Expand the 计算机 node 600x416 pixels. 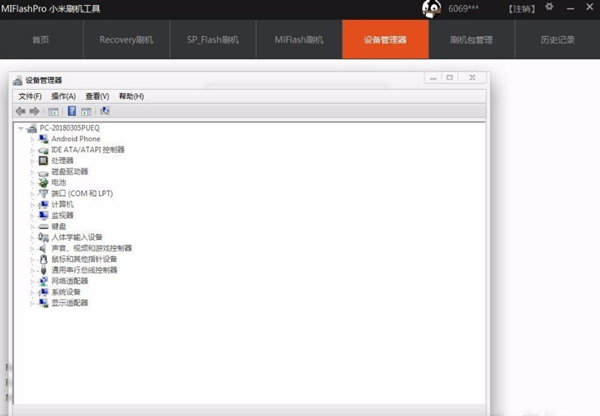(33, 205)
